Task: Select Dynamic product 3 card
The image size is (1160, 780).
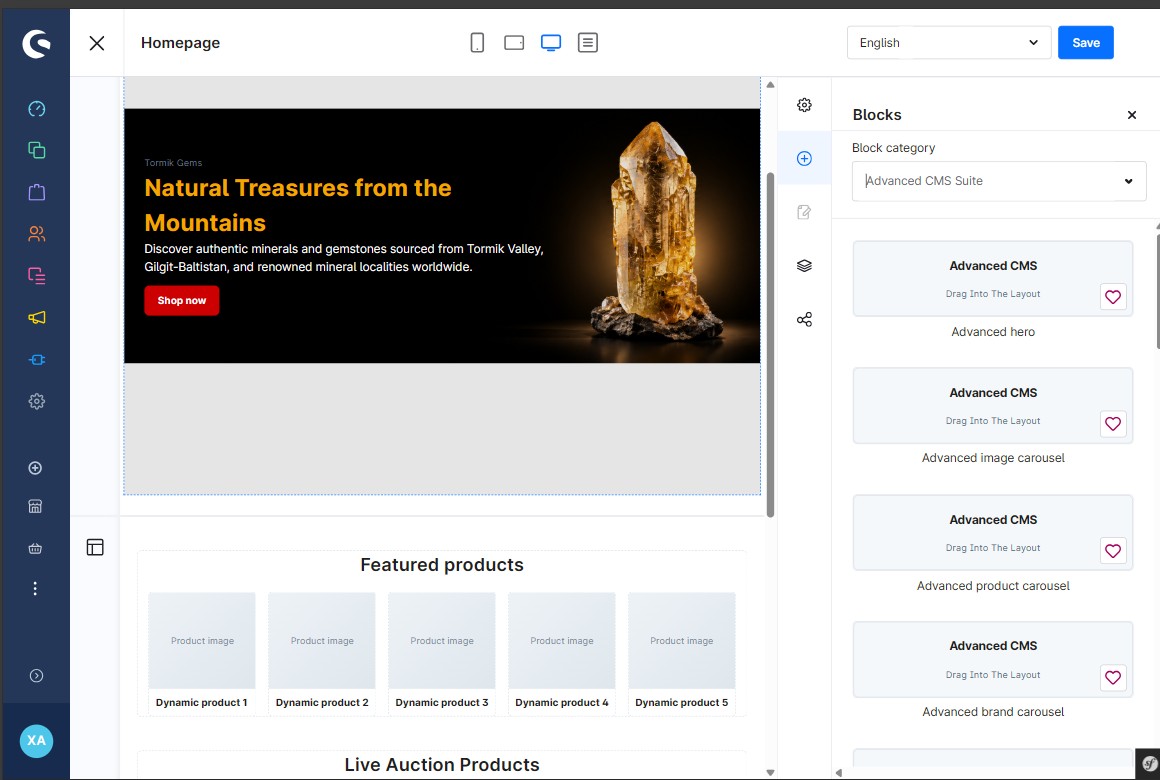Action: [442, 653]
